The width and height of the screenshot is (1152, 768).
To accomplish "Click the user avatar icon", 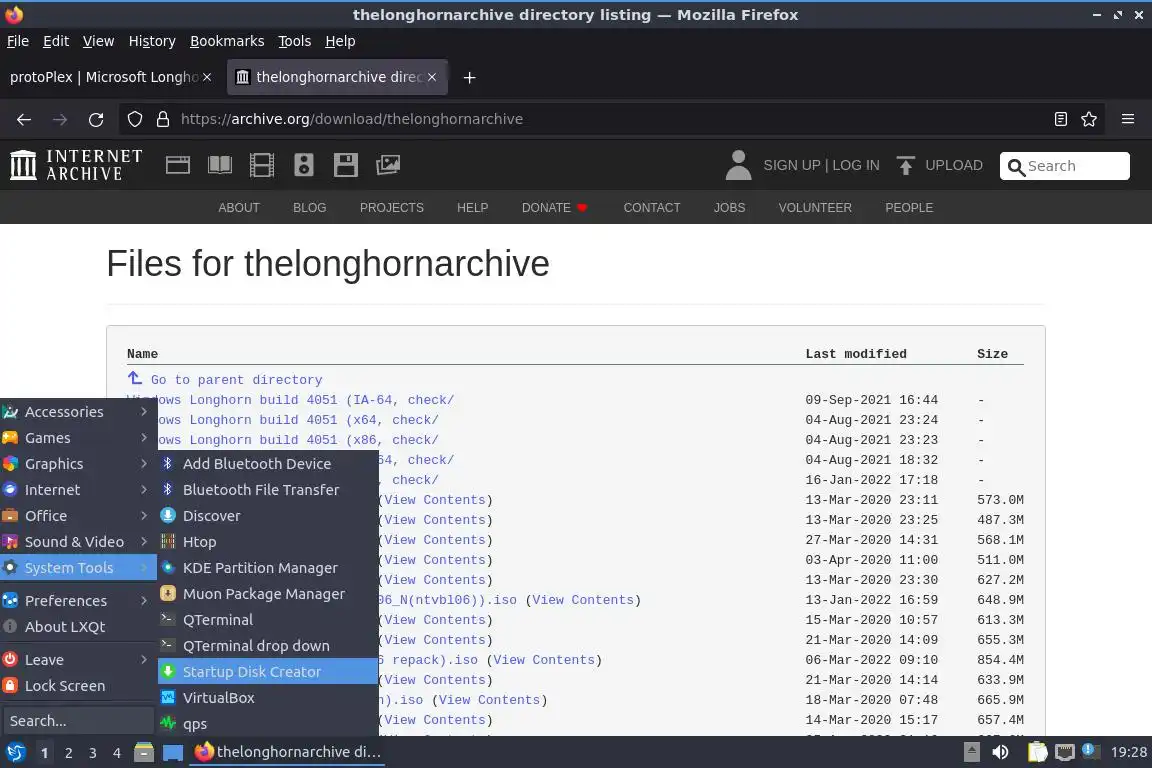I will [738, 165].
